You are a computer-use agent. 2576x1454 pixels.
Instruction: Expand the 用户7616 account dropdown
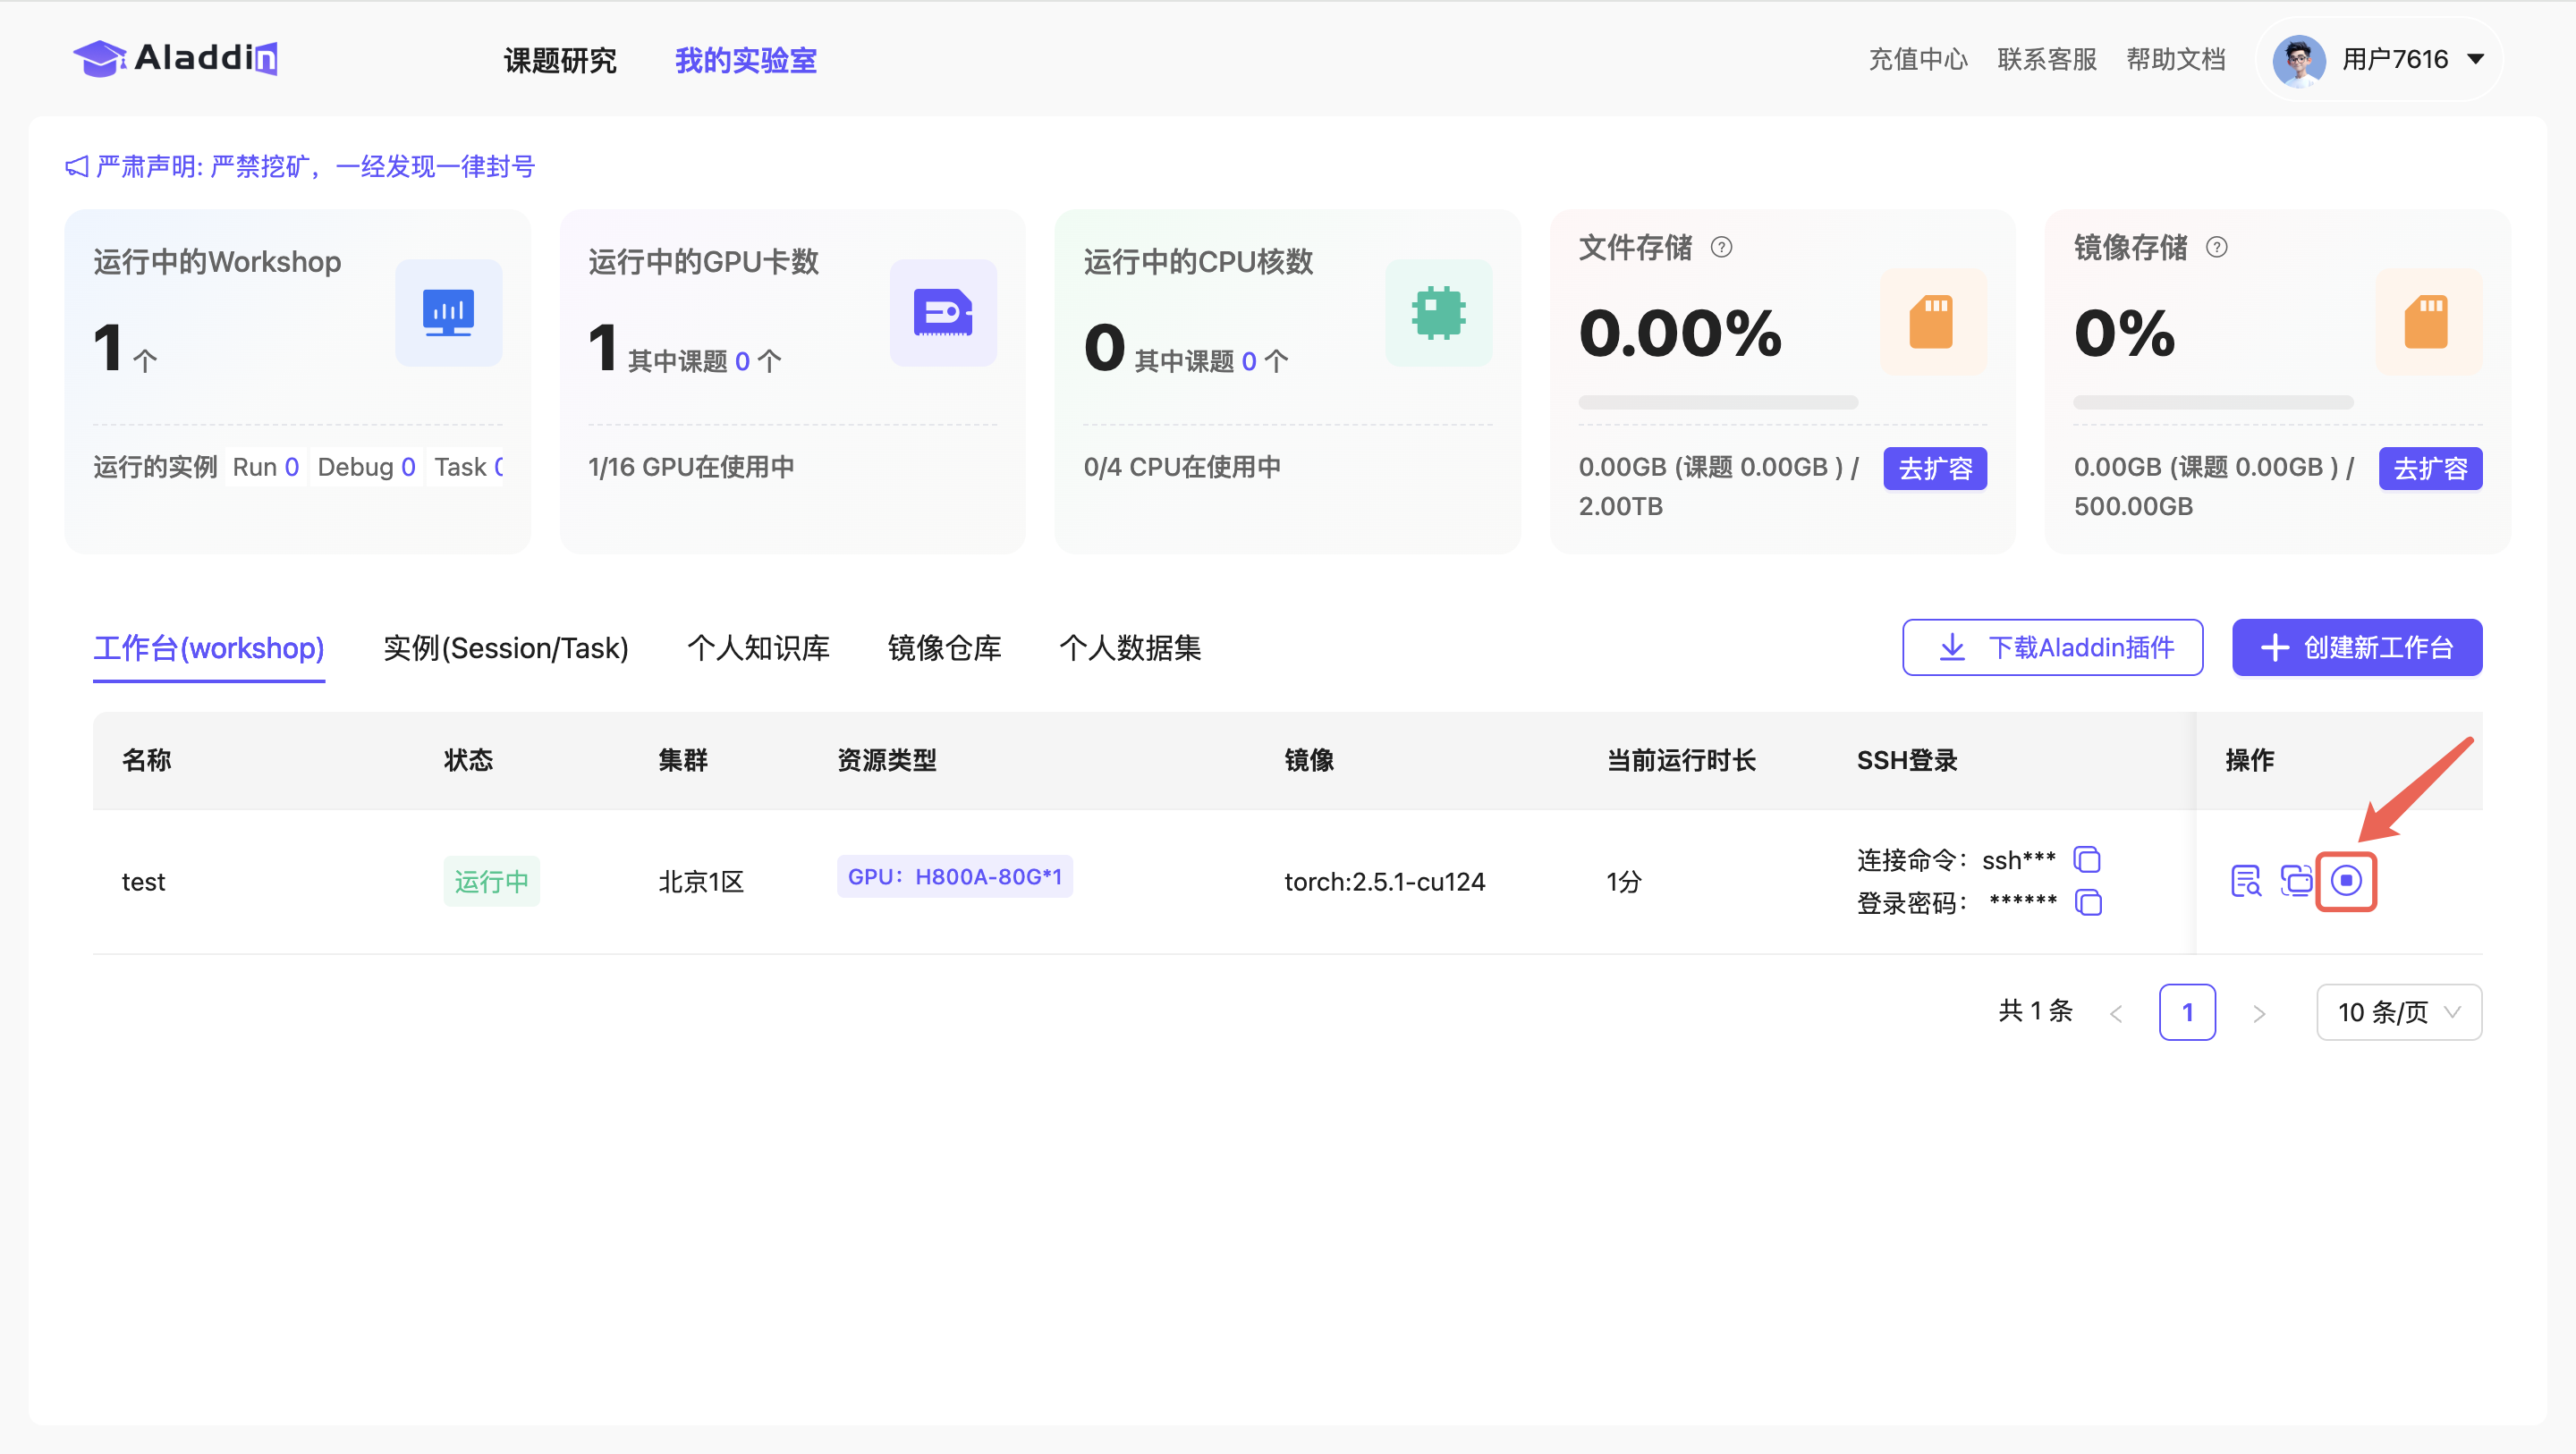pyautogui.click(x=2475, y=59)
